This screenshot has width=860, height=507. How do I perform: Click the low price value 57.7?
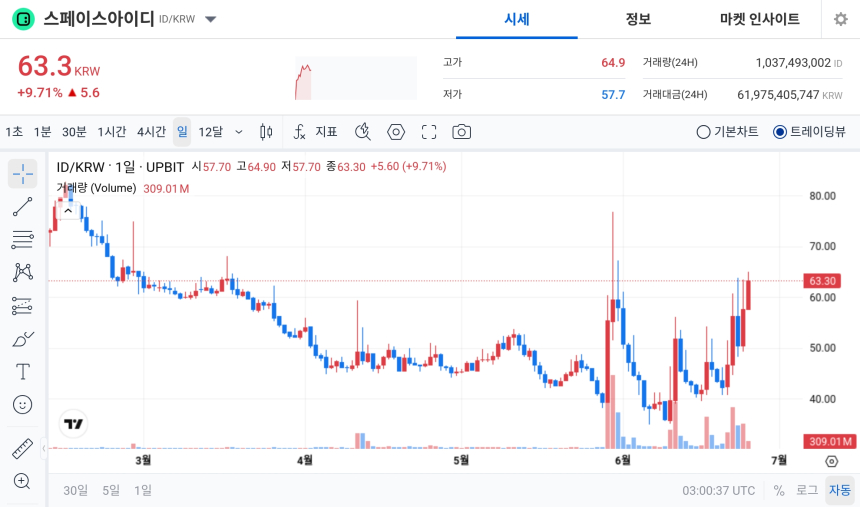[x=613, y=94]
